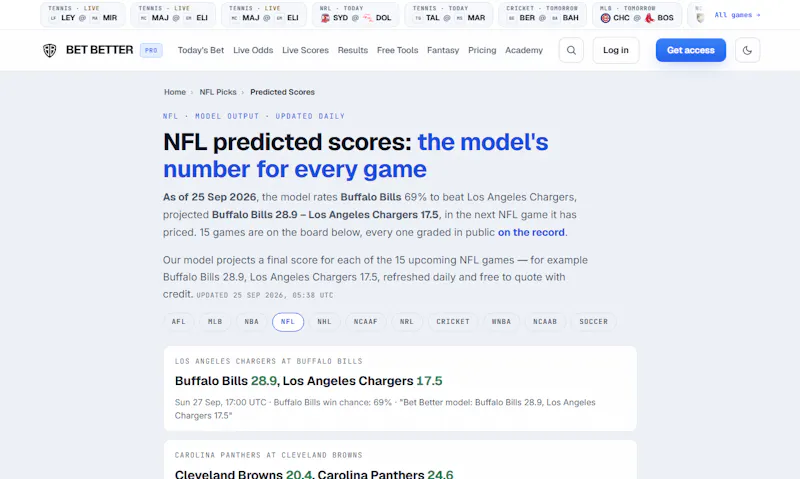Click the 'Sun 27 Sep, 17:00 UTC' game details line
The height and width of the screenshot is (479, 800).
click(385, 409)
